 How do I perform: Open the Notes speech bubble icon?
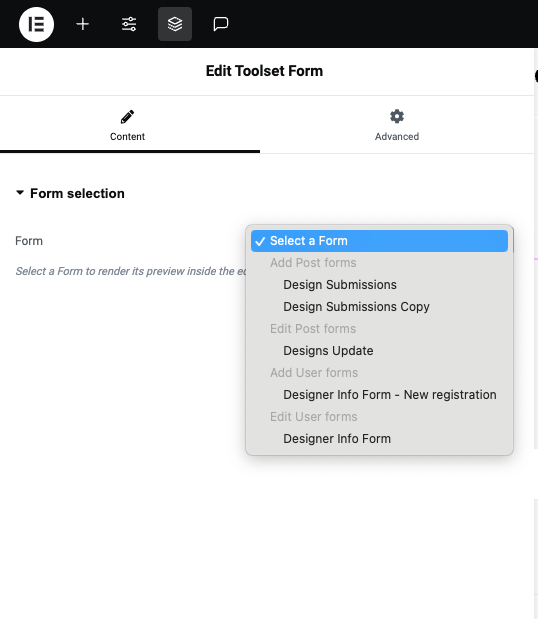221,24
